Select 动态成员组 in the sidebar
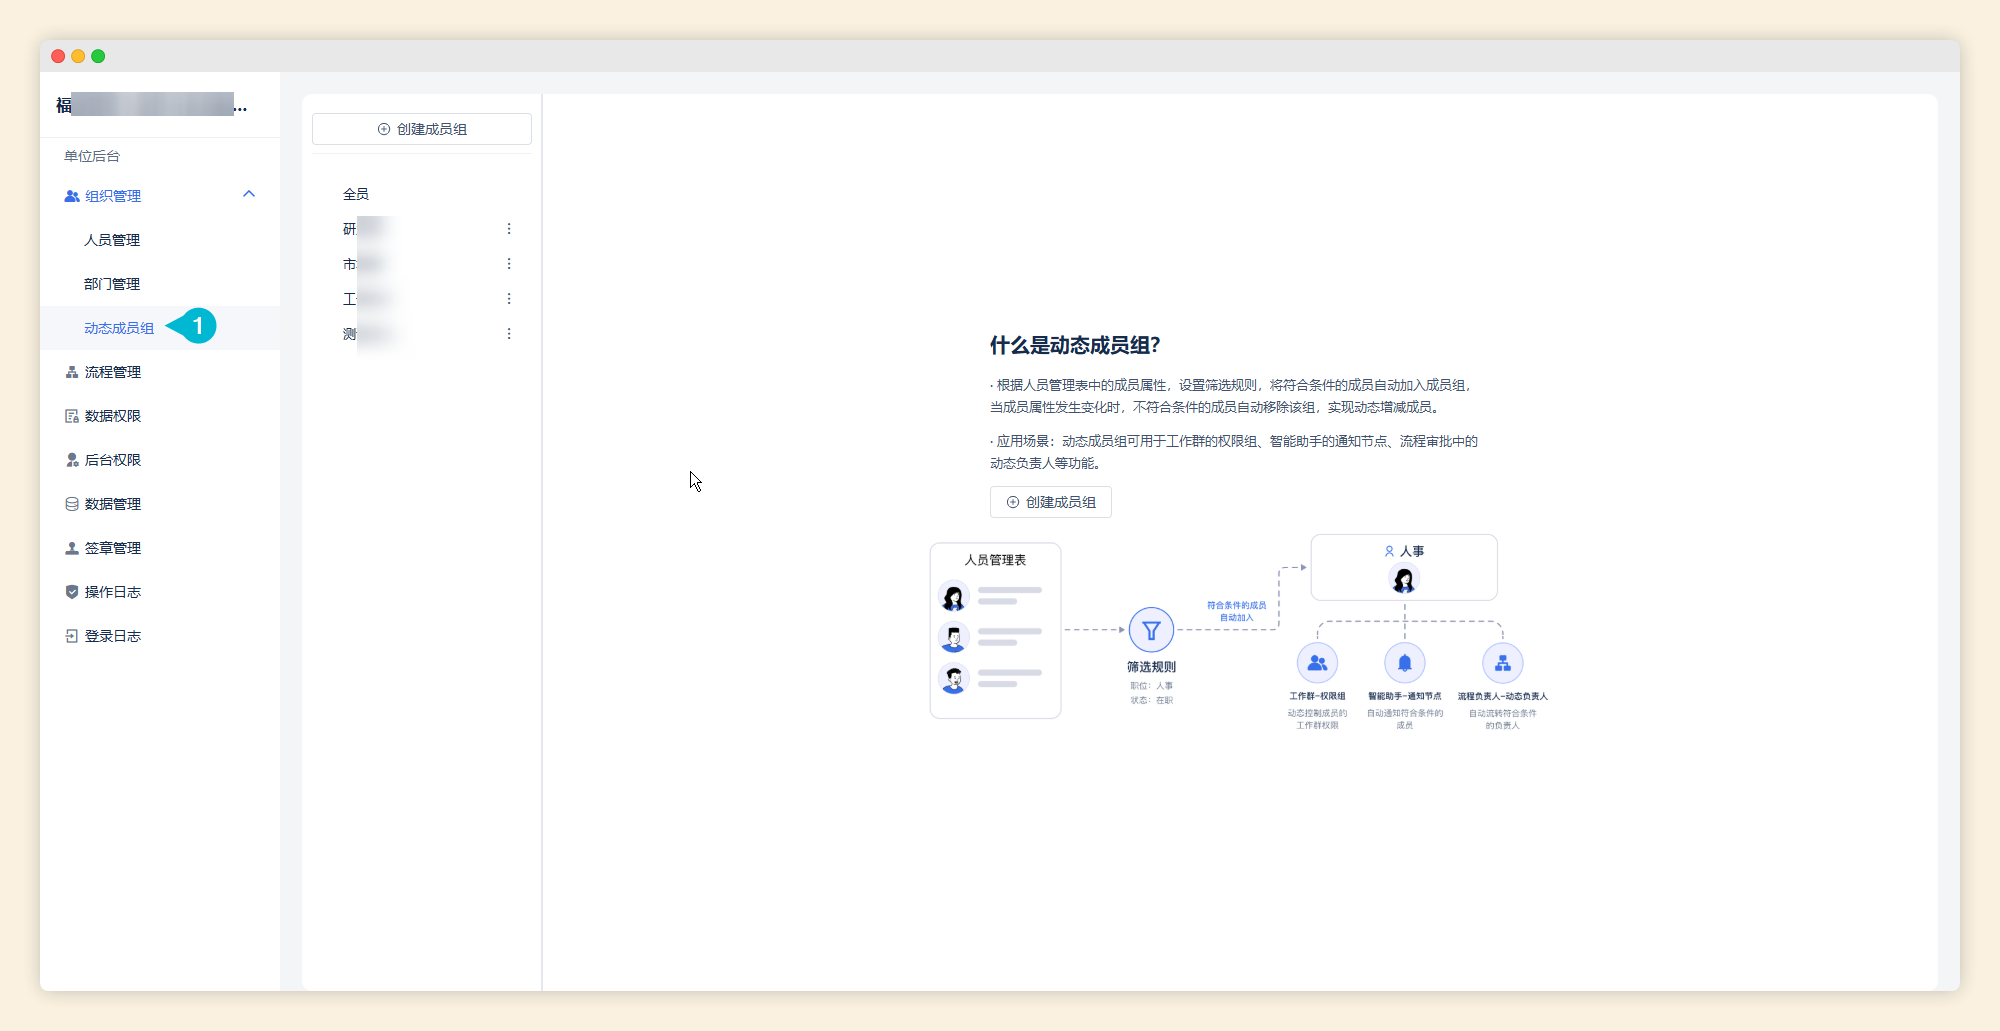The width and height of the screenshot is (2000, 1031). click(119, 328)
